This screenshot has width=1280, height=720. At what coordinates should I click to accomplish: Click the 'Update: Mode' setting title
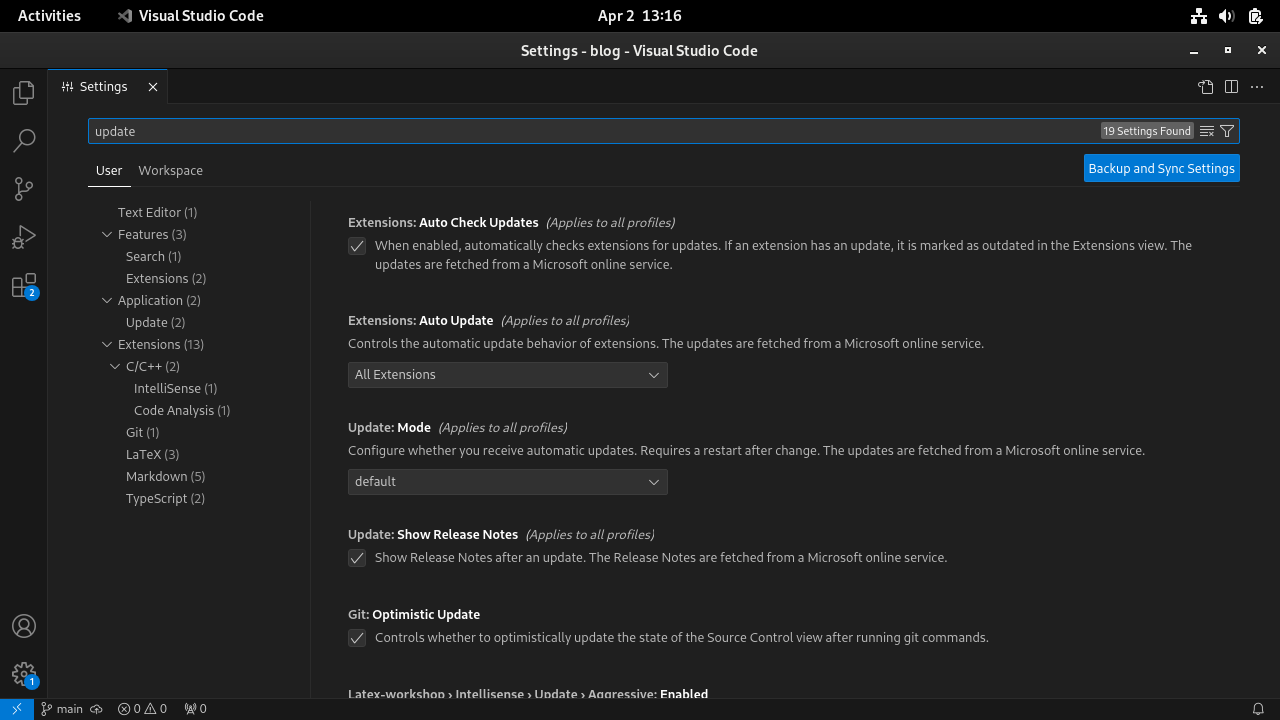(x=389, y=427)
